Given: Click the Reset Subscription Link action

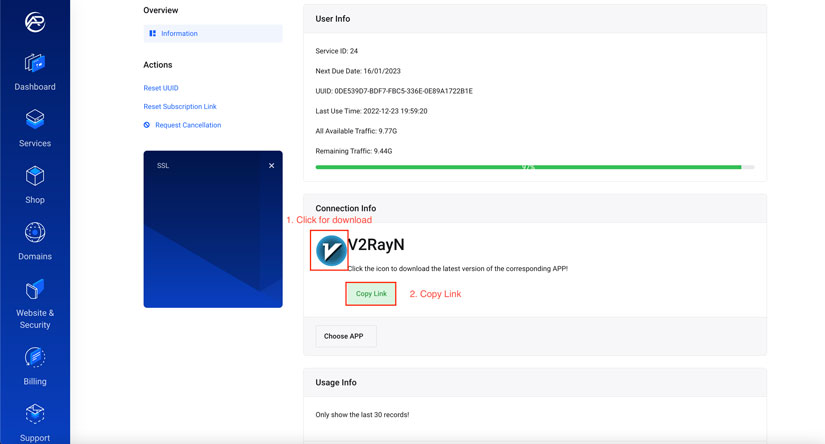Looking at the screenshot, I should tap(180, 107).
